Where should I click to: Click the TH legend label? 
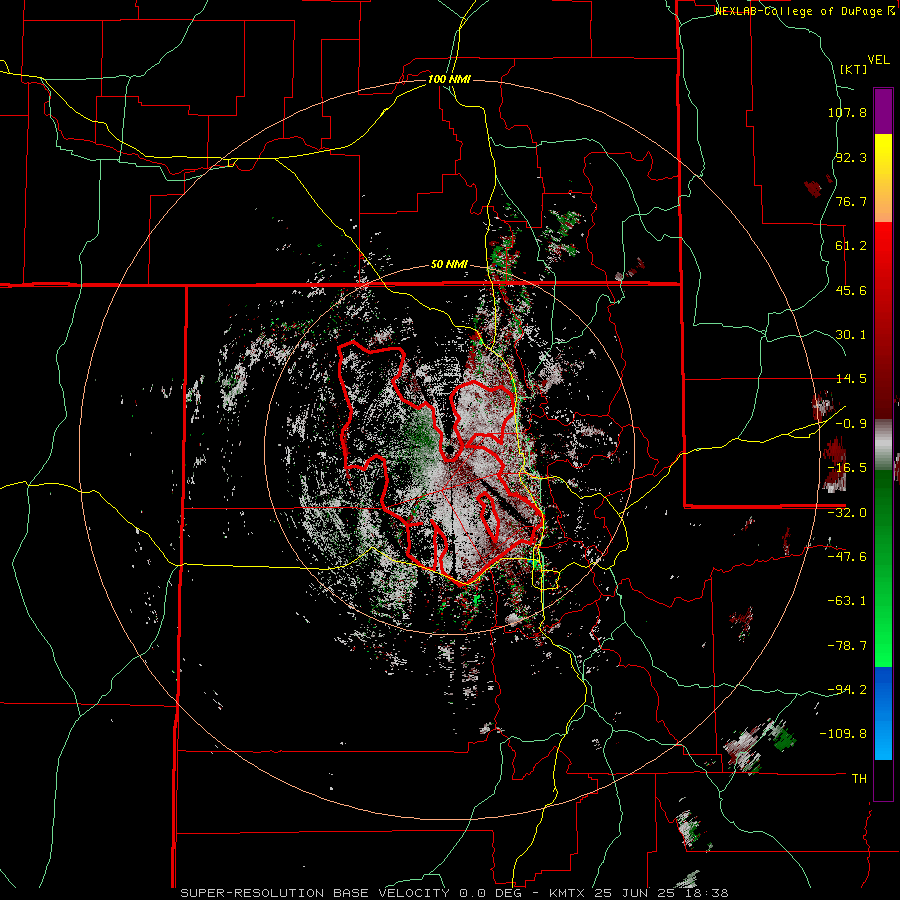[860, 779]
